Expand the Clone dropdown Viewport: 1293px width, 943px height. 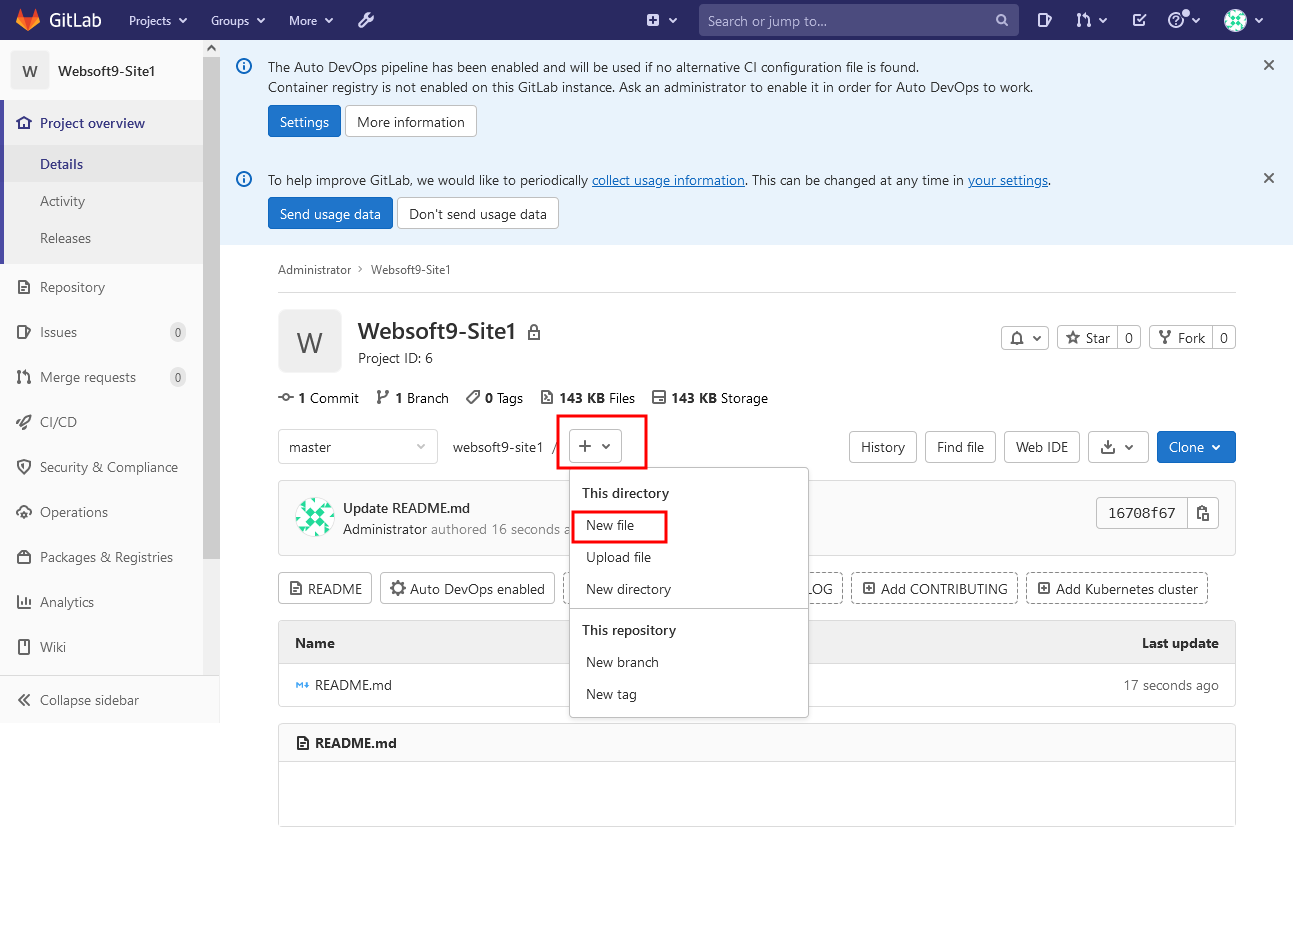pyautogui.click(x=1196, y=447)
